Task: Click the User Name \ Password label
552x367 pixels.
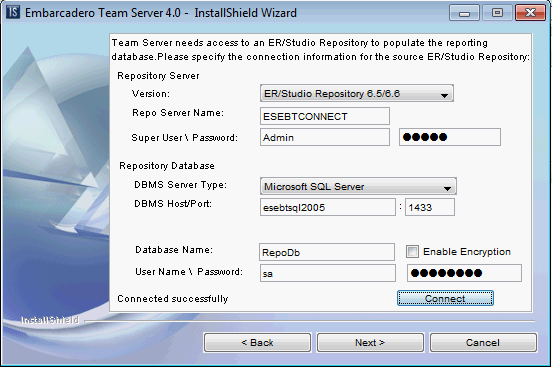Action: [x=189, y=272]
